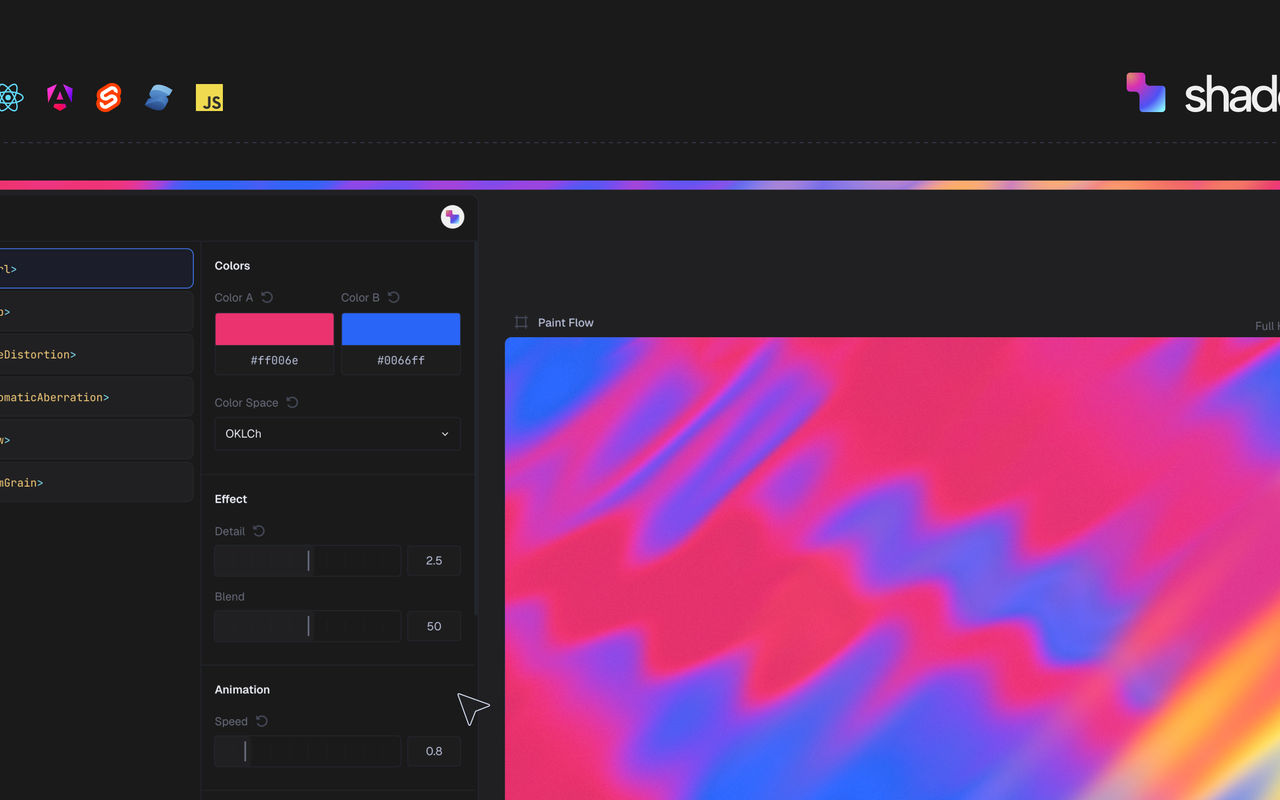Click the Speed slider track
Image resolution: width=1280 pixels, height=800 pixels.
pos(308,751)
